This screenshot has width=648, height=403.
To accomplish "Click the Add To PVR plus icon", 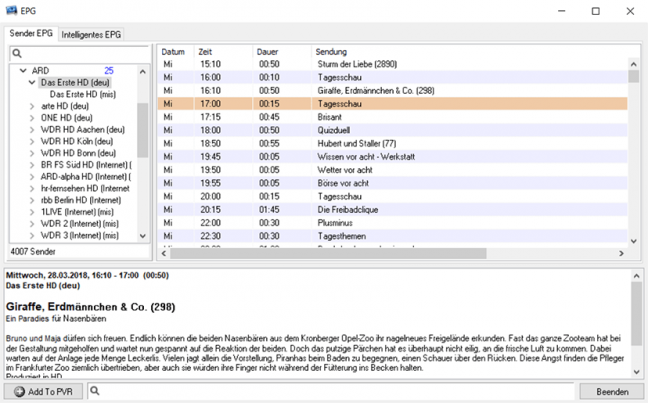I will click(19, 391).
